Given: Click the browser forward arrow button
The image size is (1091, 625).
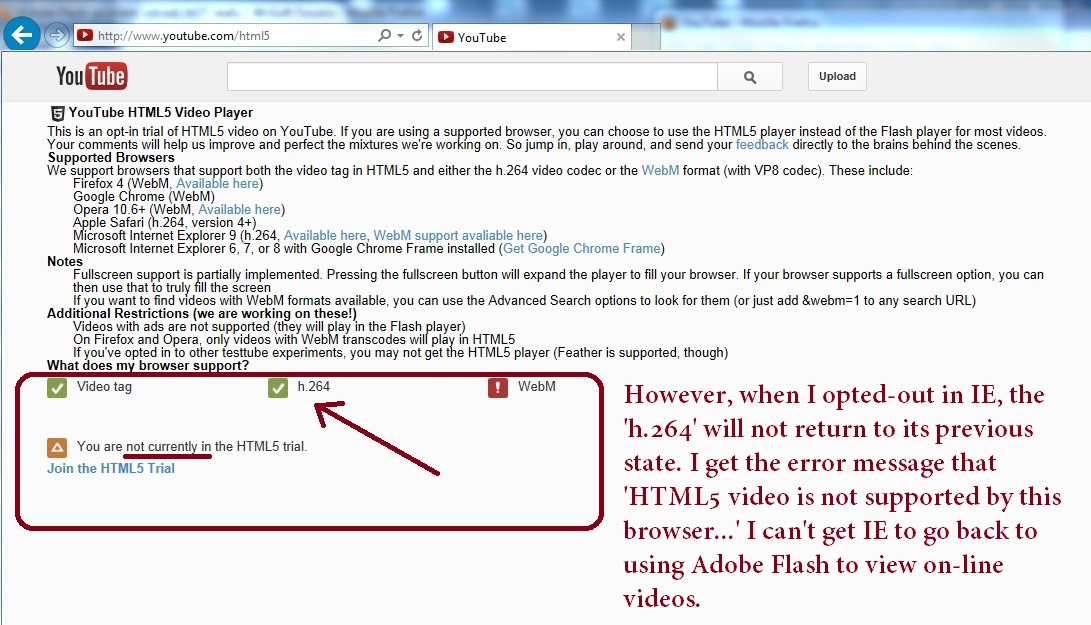Looking at the screenshot, I should click(56, 35).
